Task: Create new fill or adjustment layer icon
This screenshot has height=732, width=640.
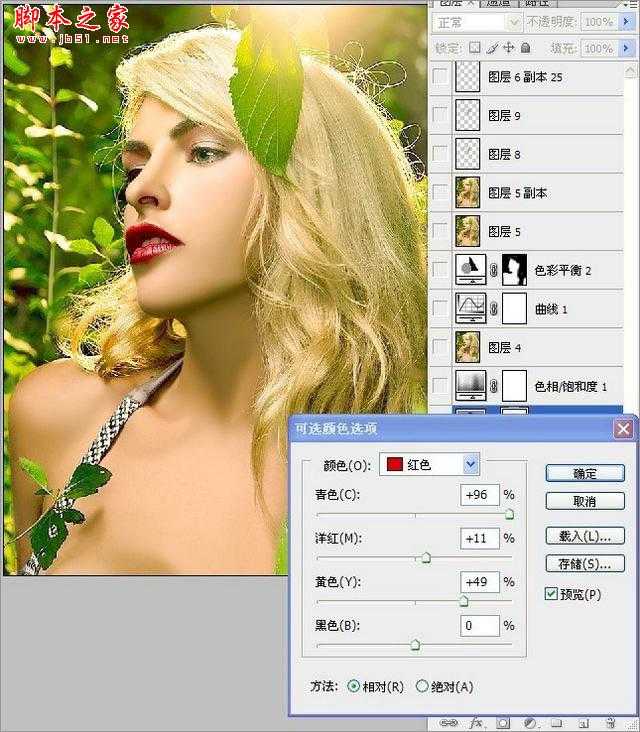Action: point(529,724)
